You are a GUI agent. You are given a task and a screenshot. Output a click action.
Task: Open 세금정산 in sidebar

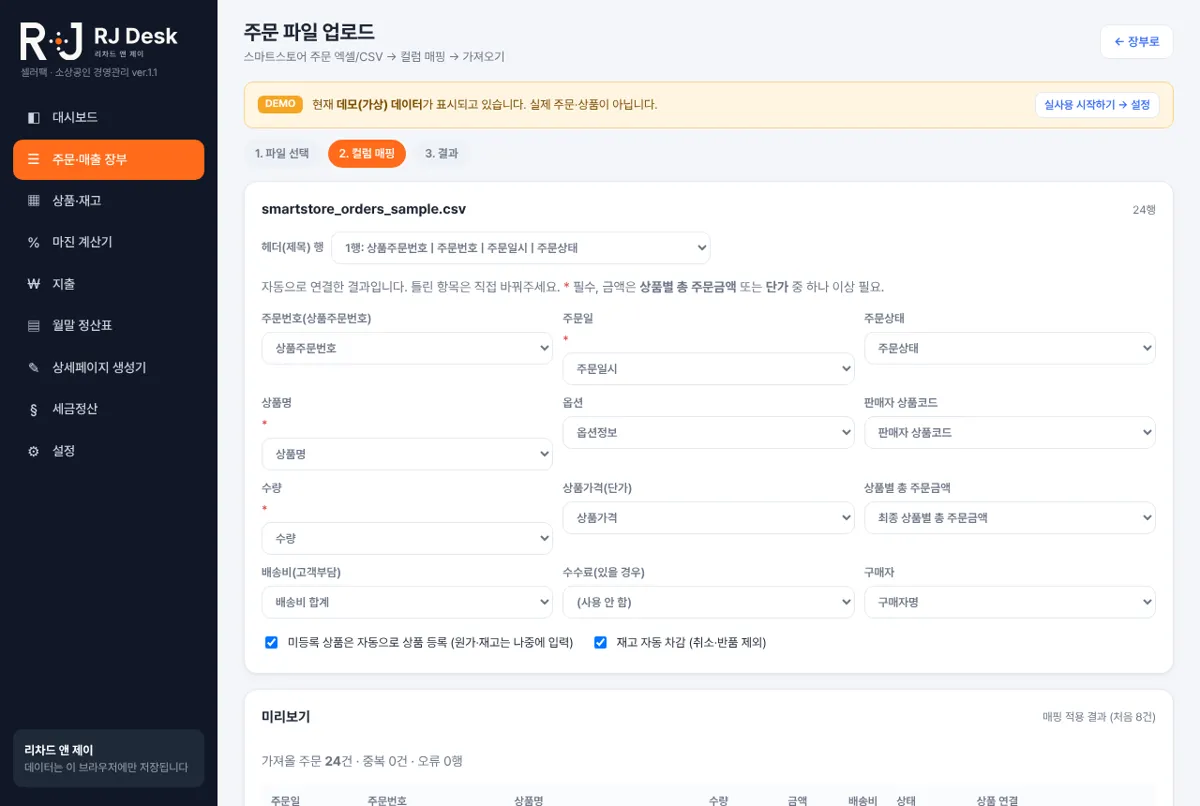click(x=108, y=409)
